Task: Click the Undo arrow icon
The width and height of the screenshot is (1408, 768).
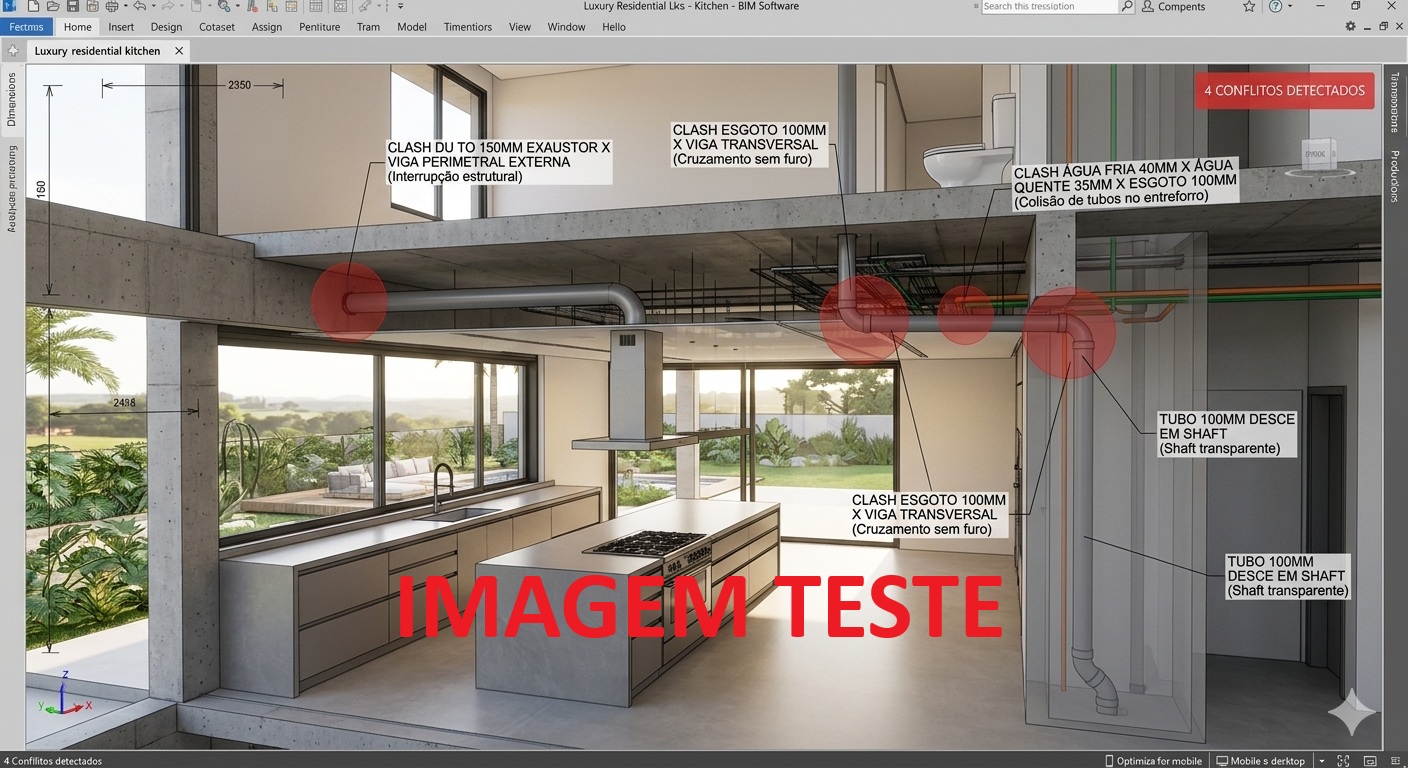Action: (141, 7)
